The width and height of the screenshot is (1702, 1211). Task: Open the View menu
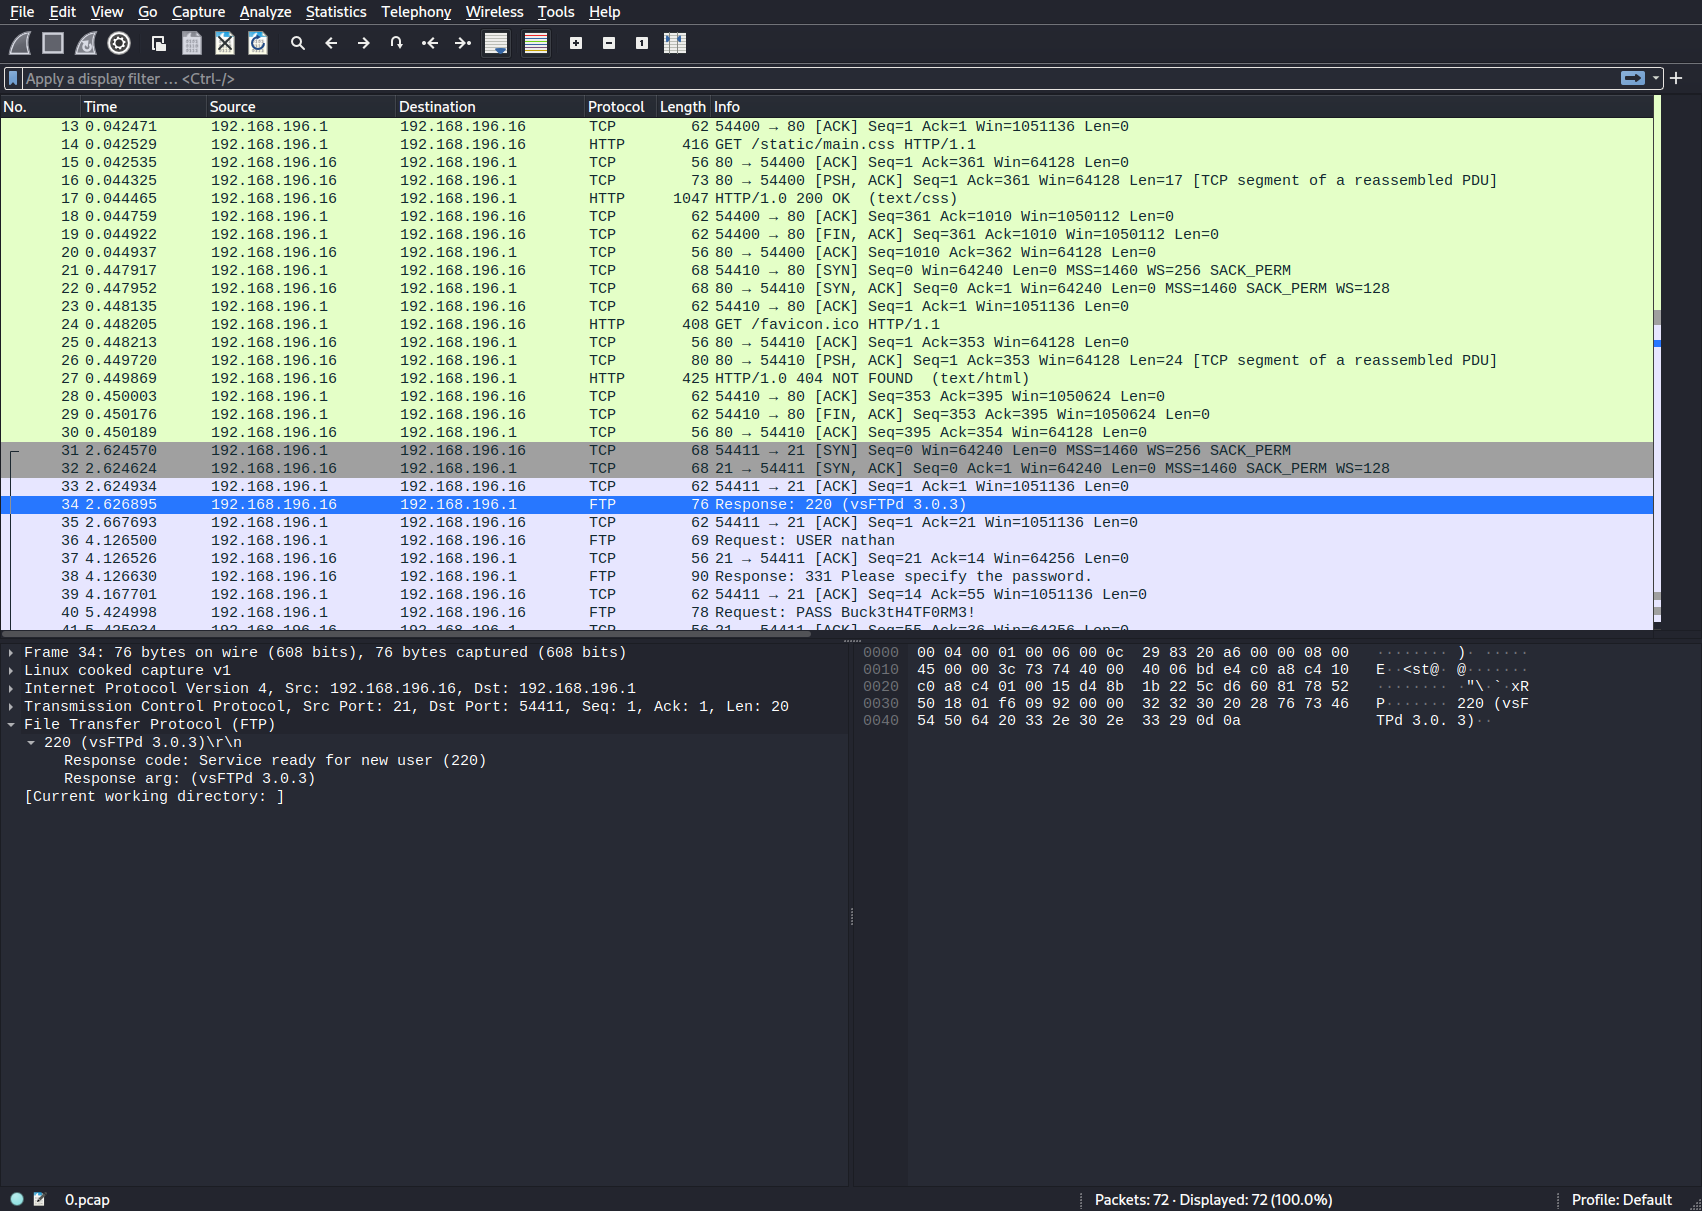107,12
